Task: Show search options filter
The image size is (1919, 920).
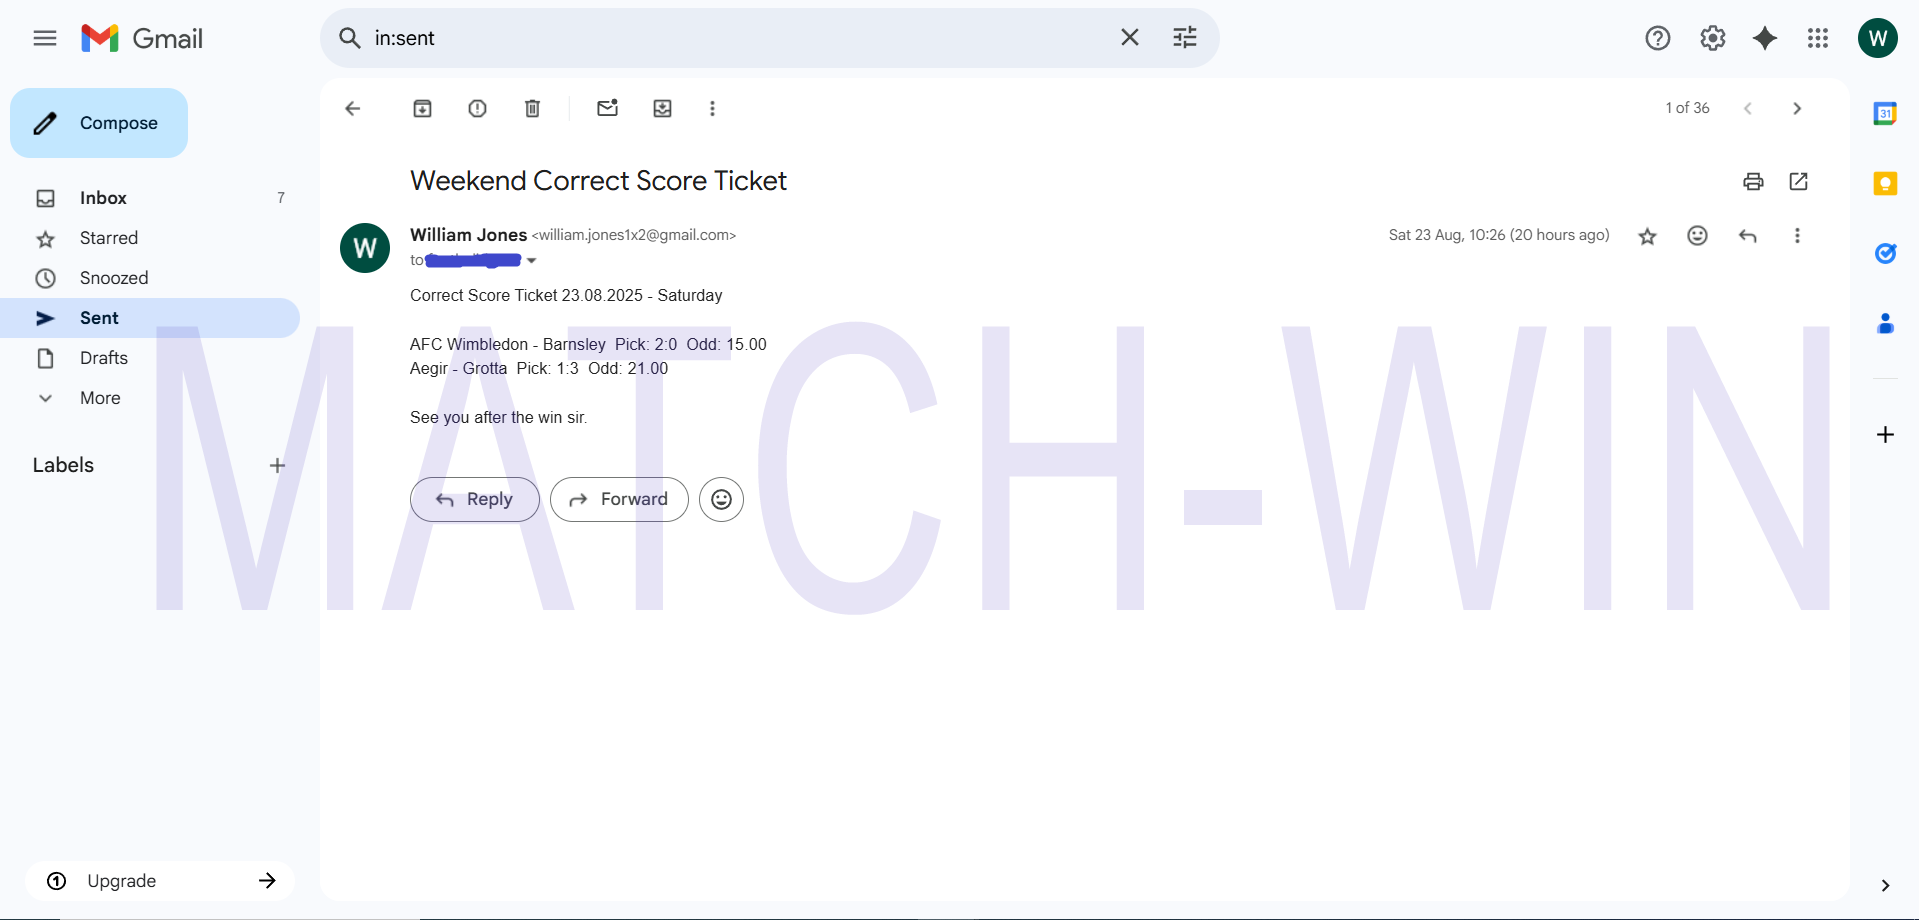Action: pyautogui.click(x=1184, y=38)
